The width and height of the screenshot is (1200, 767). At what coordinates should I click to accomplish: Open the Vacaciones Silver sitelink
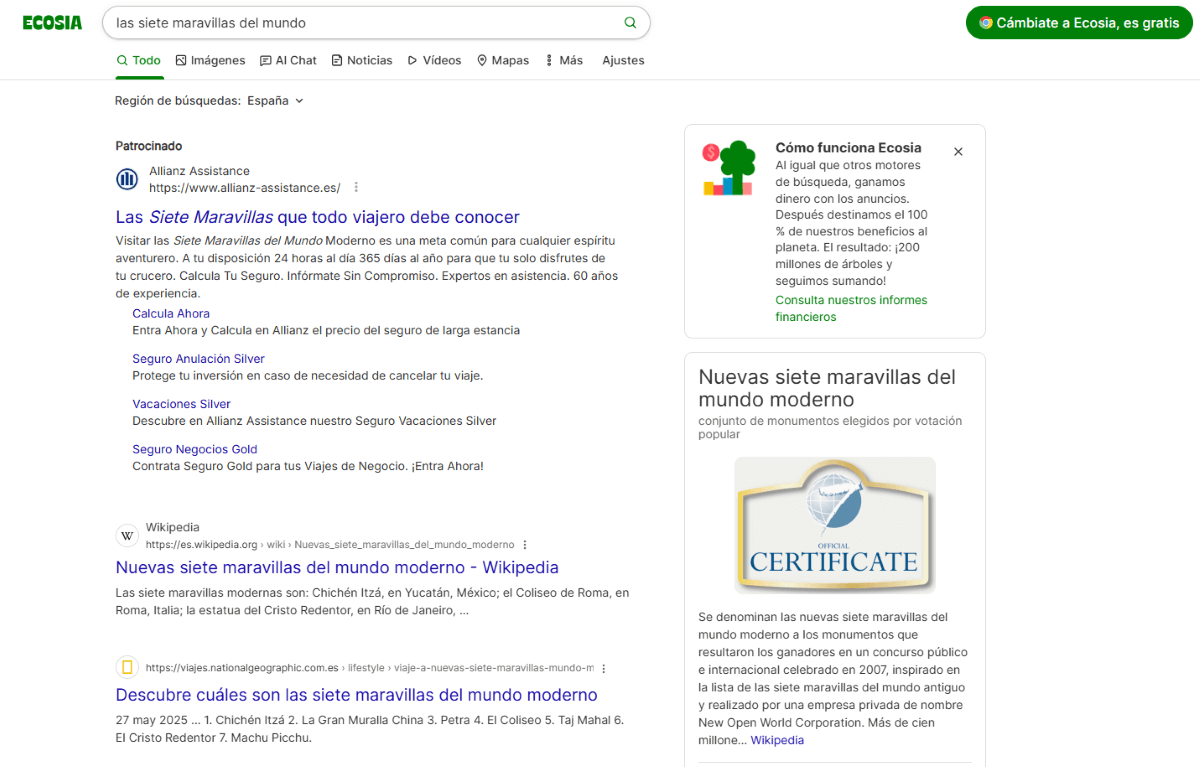[x=181, y=404]
